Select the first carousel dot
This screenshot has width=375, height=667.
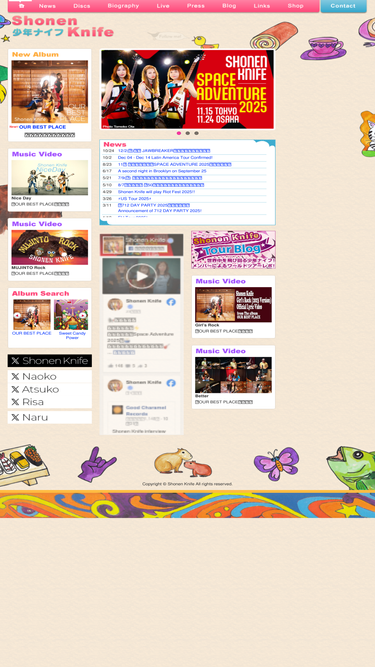(x=179, y=133)
